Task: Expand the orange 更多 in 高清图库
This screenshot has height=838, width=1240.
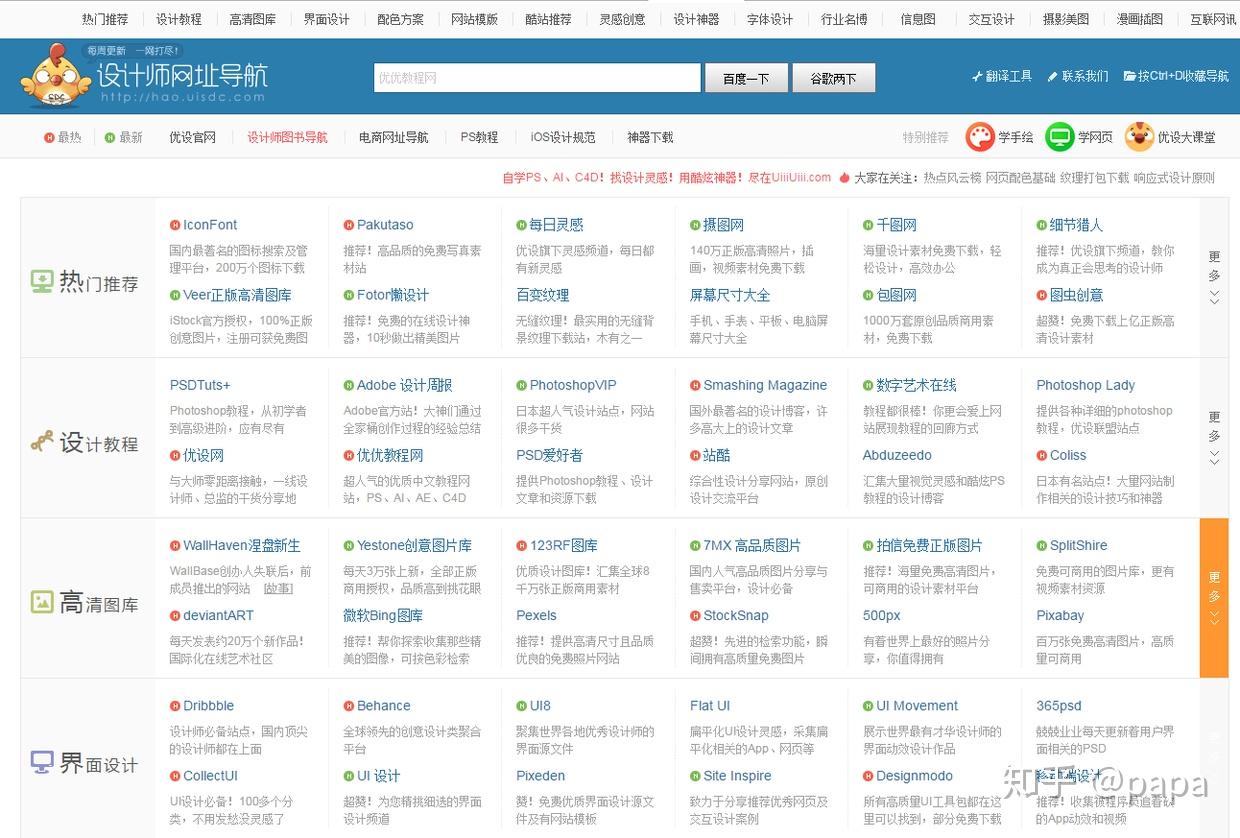Action: click(1214, 598)
